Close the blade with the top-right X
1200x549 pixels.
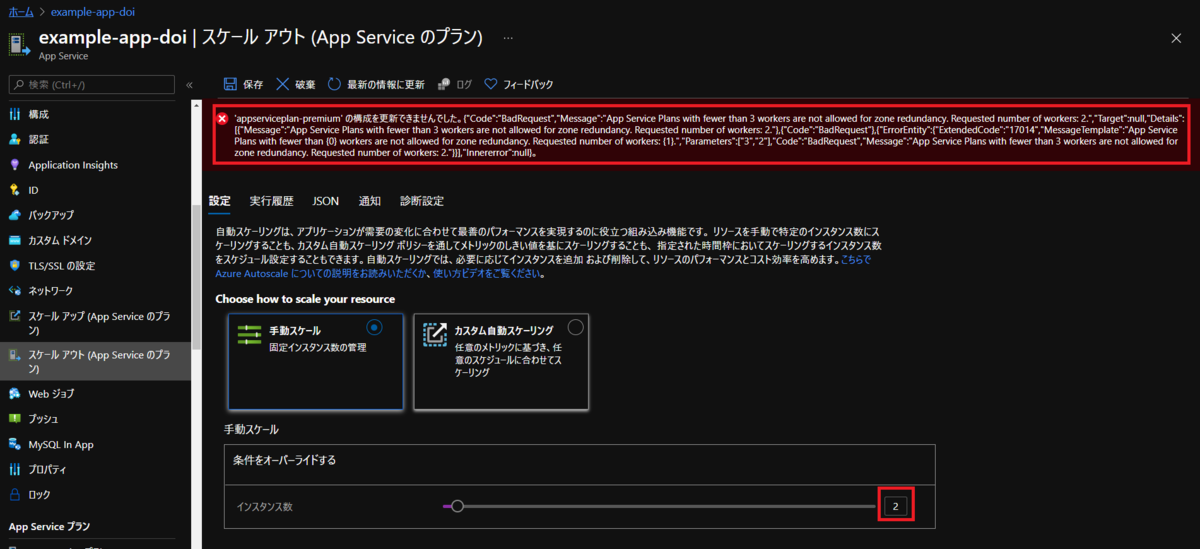tap(1176, 38)
